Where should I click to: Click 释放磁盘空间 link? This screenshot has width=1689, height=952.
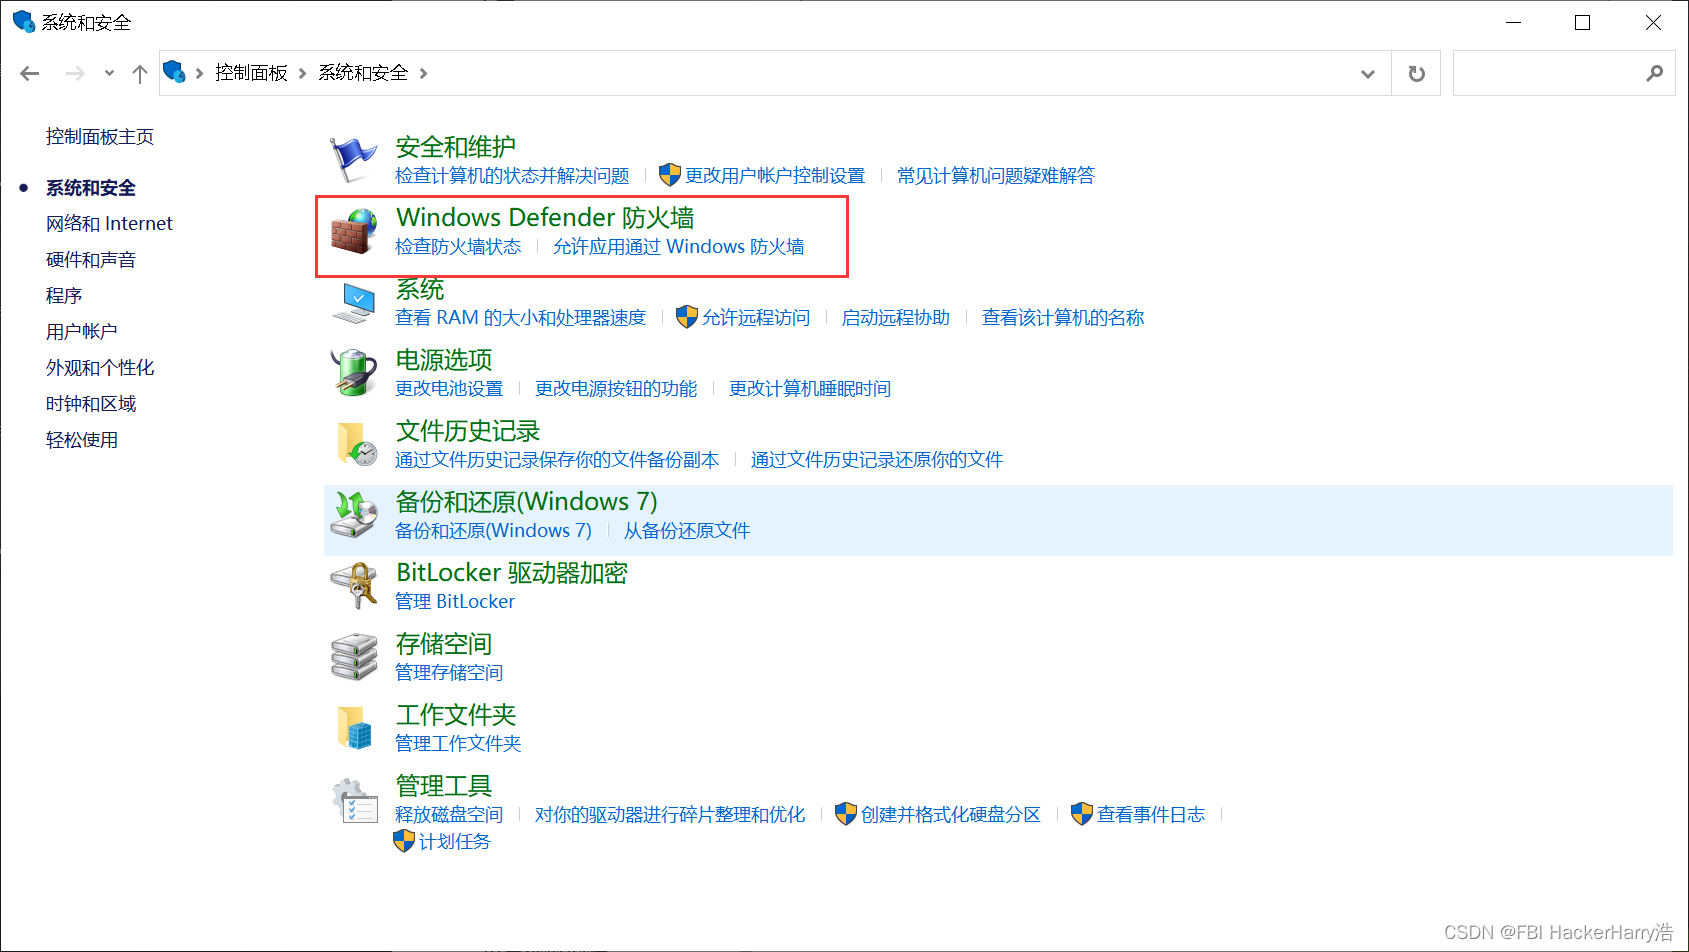(449, 815)
